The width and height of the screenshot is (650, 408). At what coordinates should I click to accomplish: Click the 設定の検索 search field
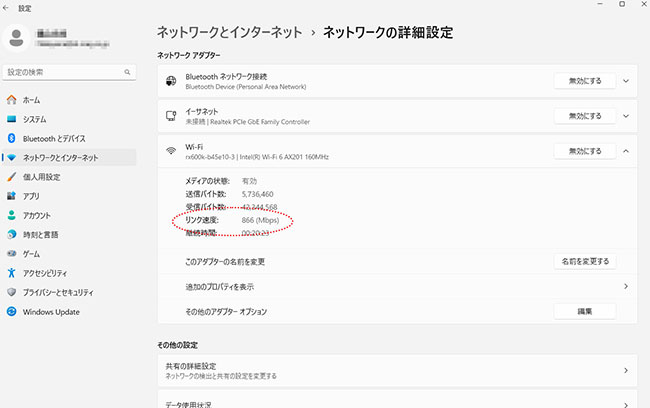(x=65, y=72)
